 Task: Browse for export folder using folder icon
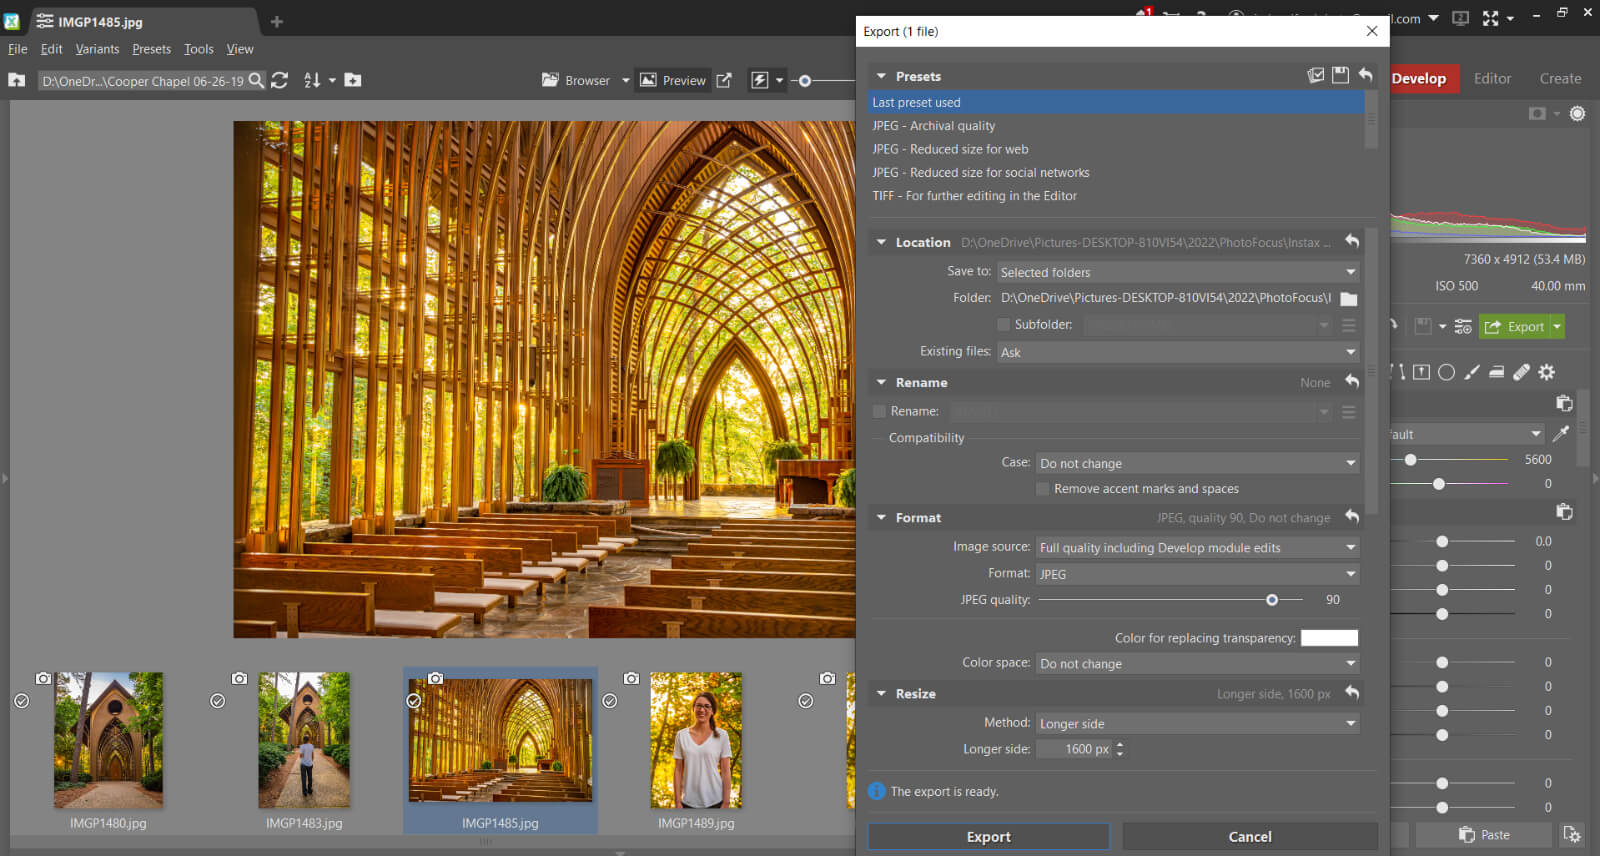point(1349,299)
